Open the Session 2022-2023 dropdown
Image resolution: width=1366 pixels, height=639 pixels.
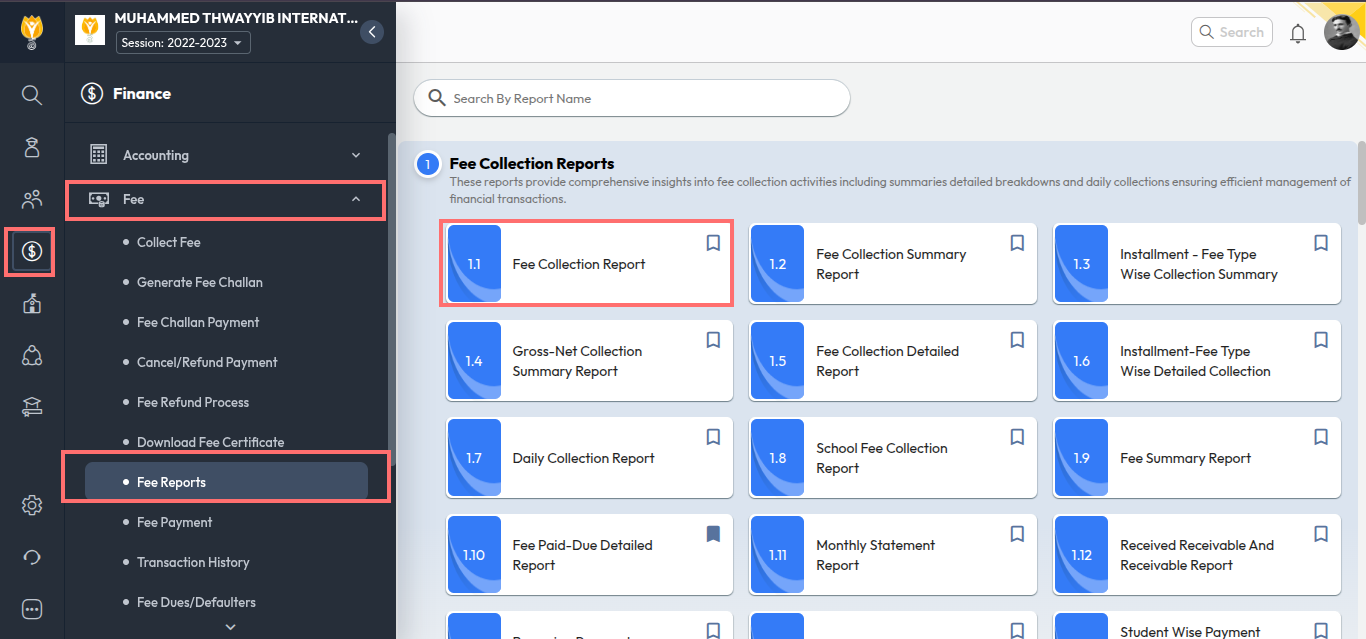pyautogui.click(x=183, y=43)
